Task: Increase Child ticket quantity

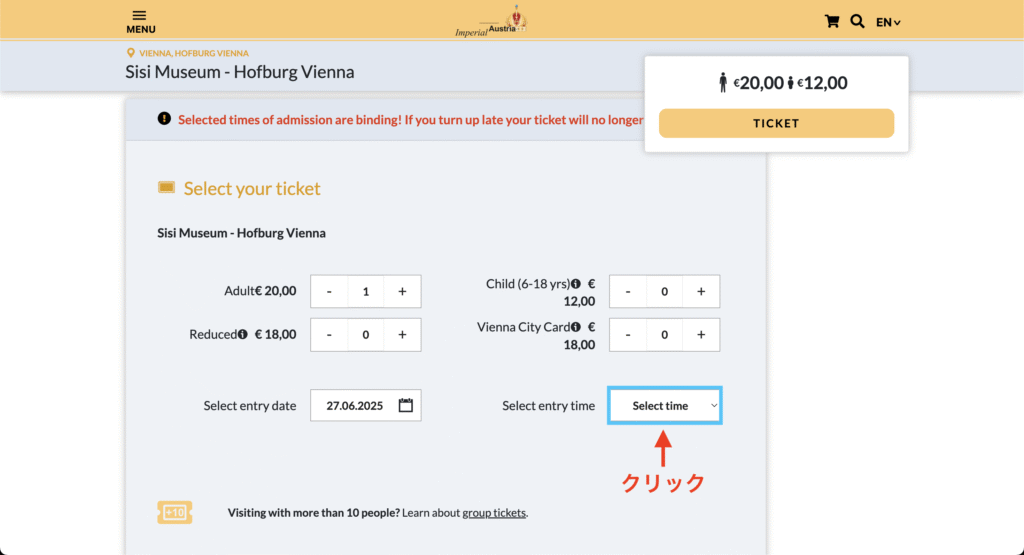Action: [701, 291]
